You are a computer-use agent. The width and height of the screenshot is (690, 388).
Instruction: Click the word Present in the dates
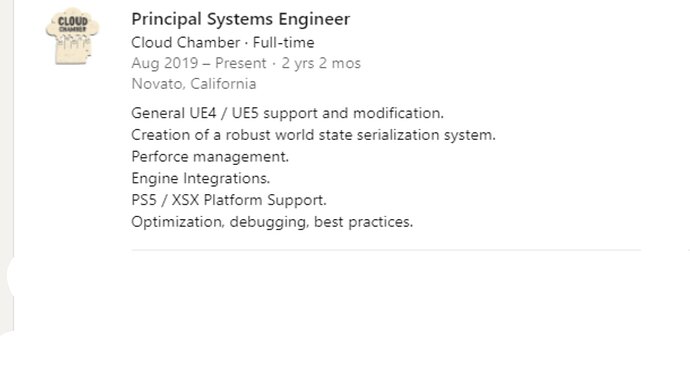pyautogui.click(x=241, y=63)
